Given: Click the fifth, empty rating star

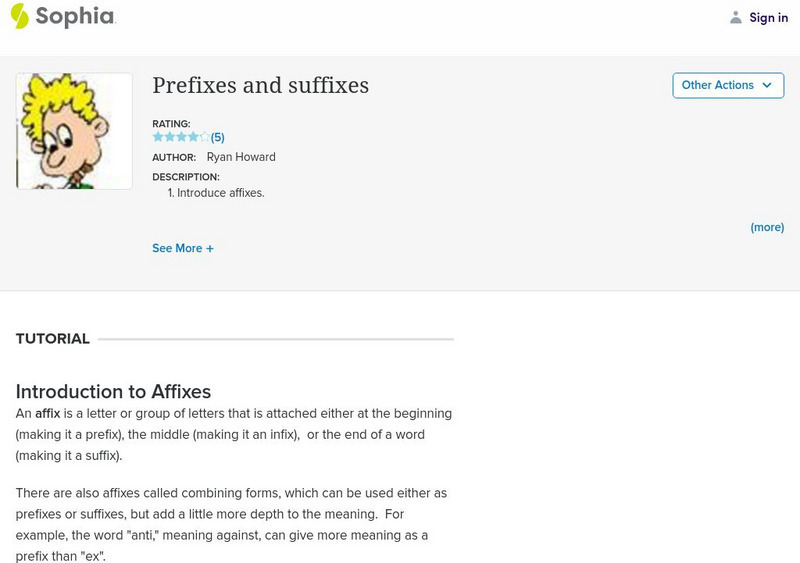Looking at the screenshot, I should pos(204,137).
